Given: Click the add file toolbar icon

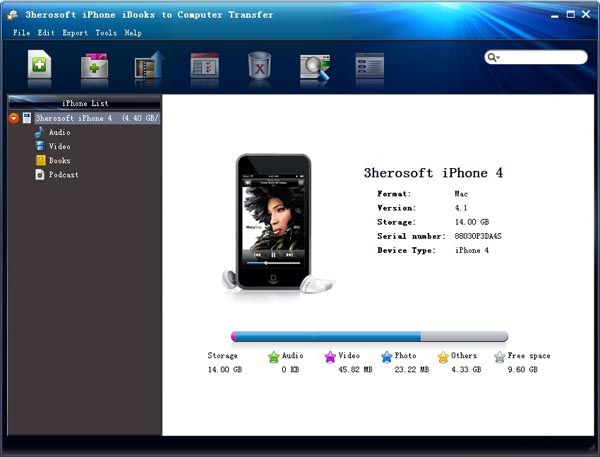Looking at the screenshot, I should [39, 64].
